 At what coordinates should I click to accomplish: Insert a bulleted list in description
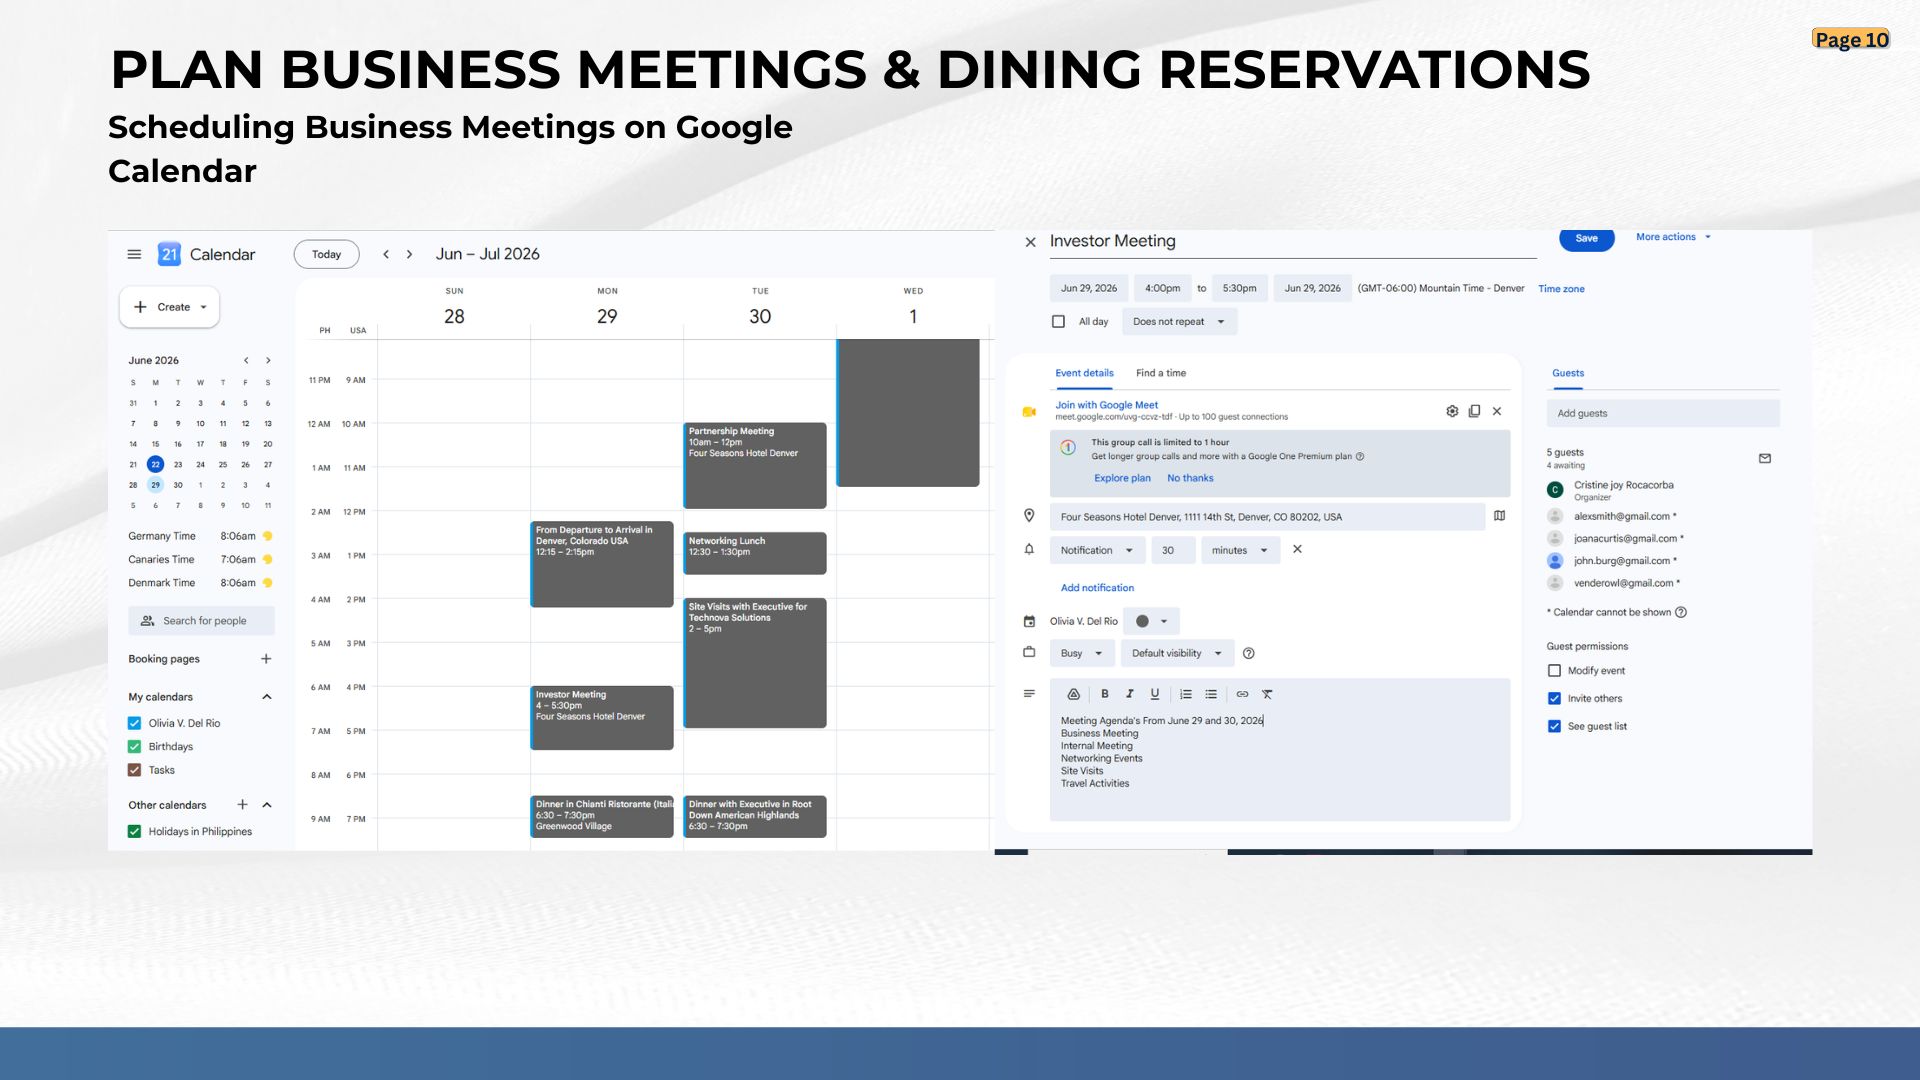coord(1211,694)
